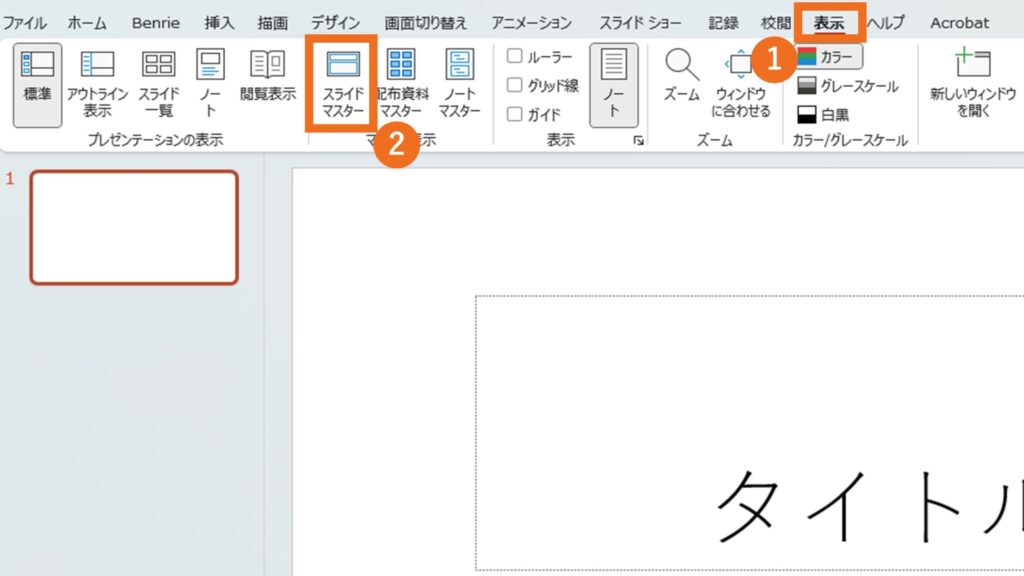Select 白黒 black and white mode

pyautogui.click(x=824, y=114)
